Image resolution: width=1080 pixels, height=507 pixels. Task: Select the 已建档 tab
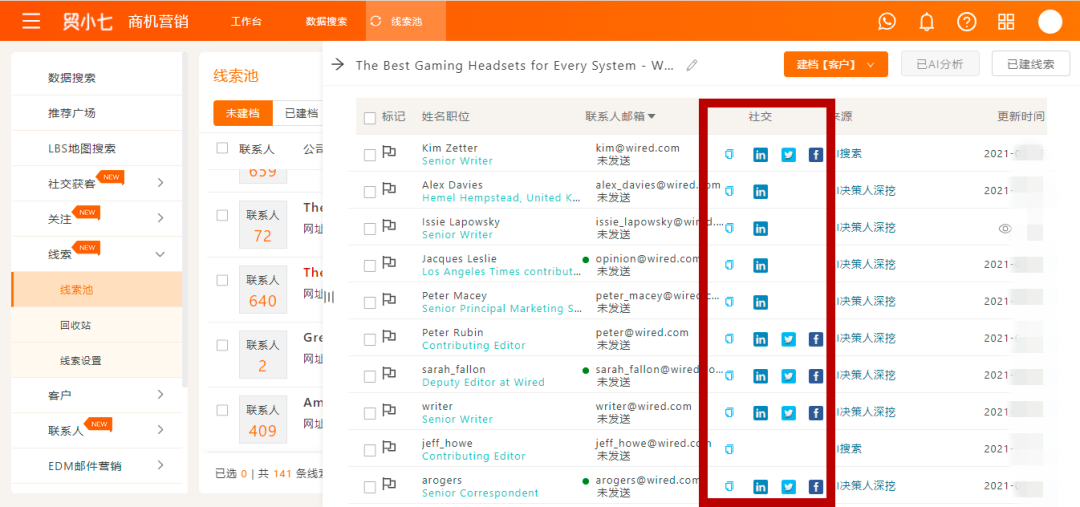pos(301,114)
